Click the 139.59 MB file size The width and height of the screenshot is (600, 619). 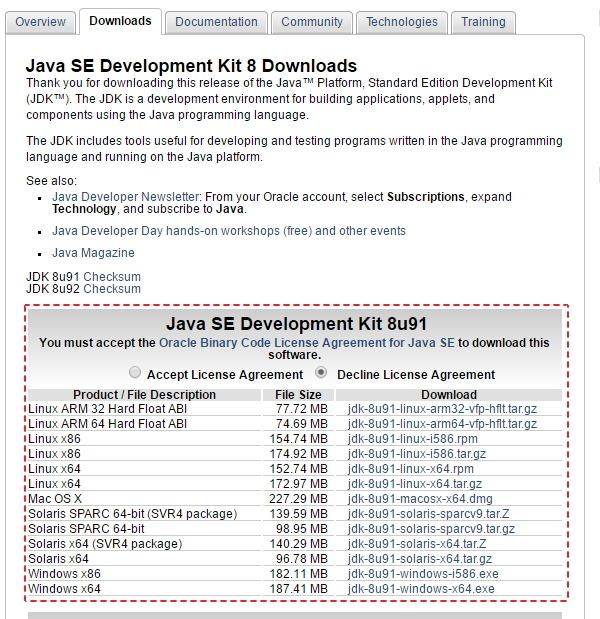298,514
